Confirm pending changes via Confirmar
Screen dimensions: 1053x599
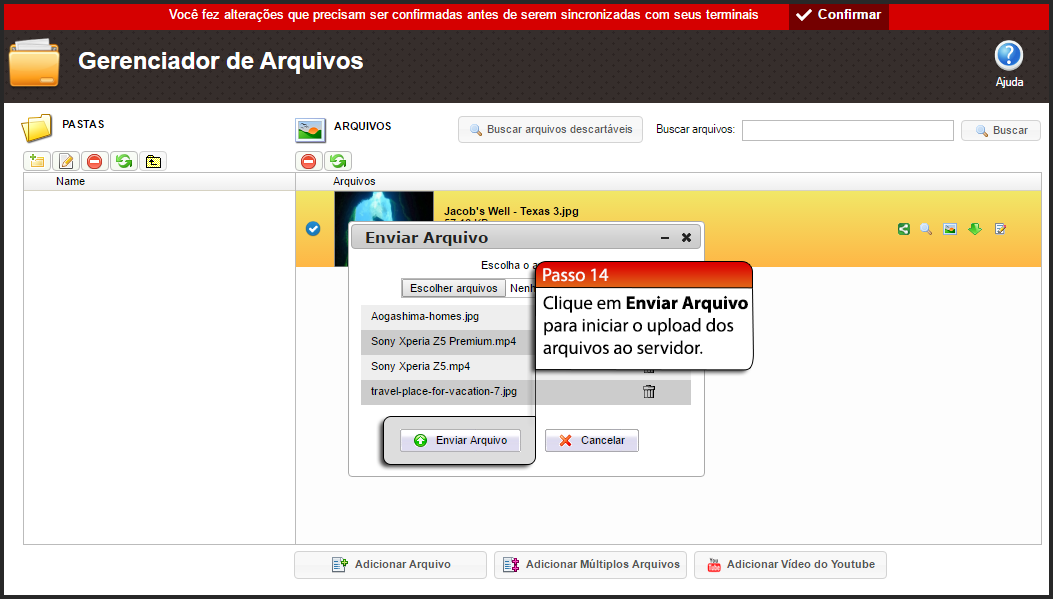coord(838,16)
